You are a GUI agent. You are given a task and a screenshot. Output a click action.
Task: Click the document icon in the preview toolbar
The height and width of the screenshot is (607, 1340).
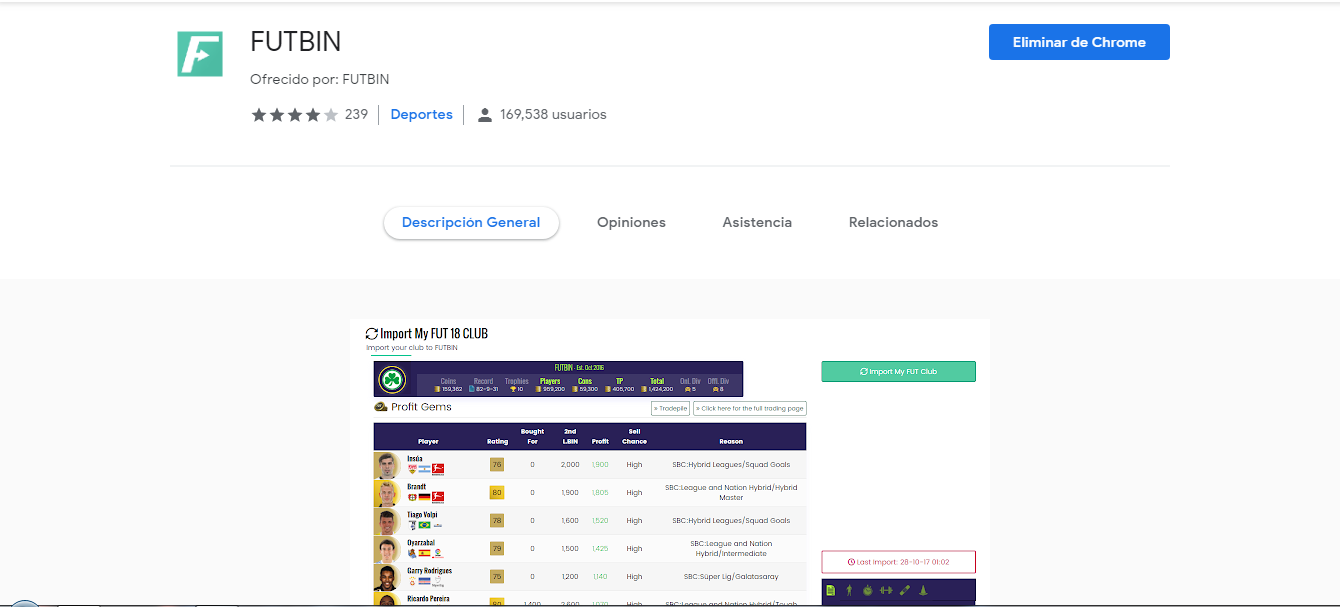(x=831, y=590)
